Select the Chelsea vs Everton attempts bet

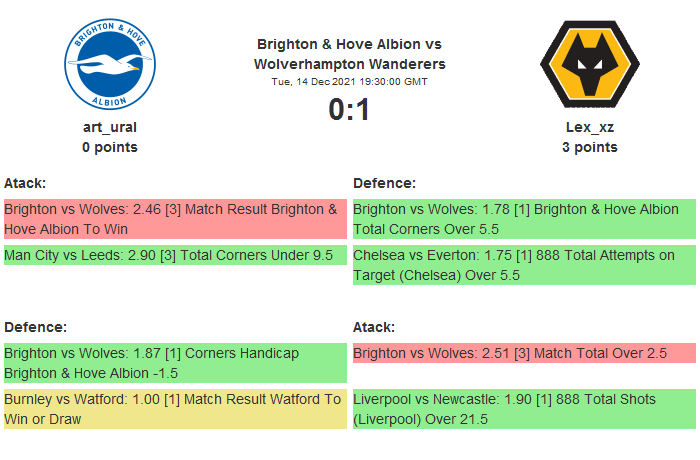tap(524, 265)
